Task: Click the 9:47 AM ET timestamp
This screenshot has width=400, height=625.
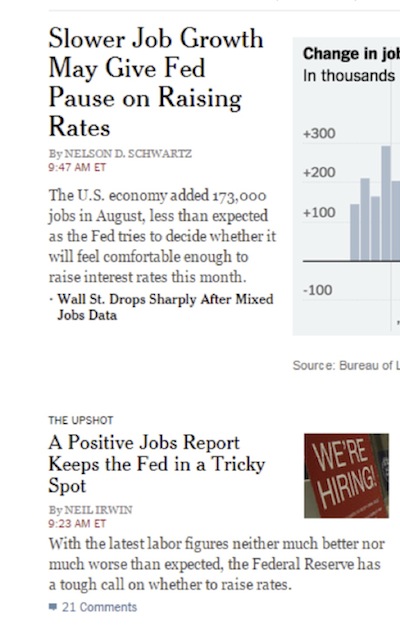Action: [x=77, y=167]
